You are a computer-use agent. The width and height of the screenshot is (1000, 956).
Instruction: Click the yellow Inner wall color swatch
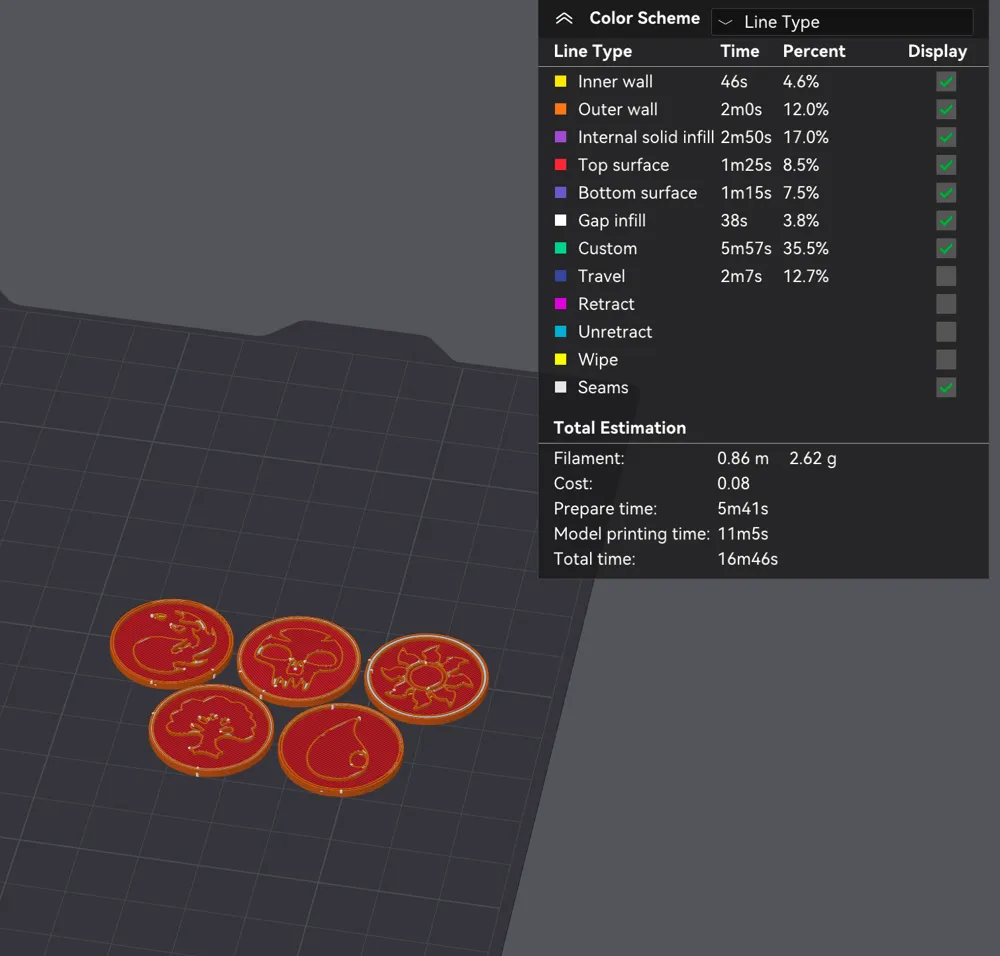pyautogui.click(x=561, y=82)
